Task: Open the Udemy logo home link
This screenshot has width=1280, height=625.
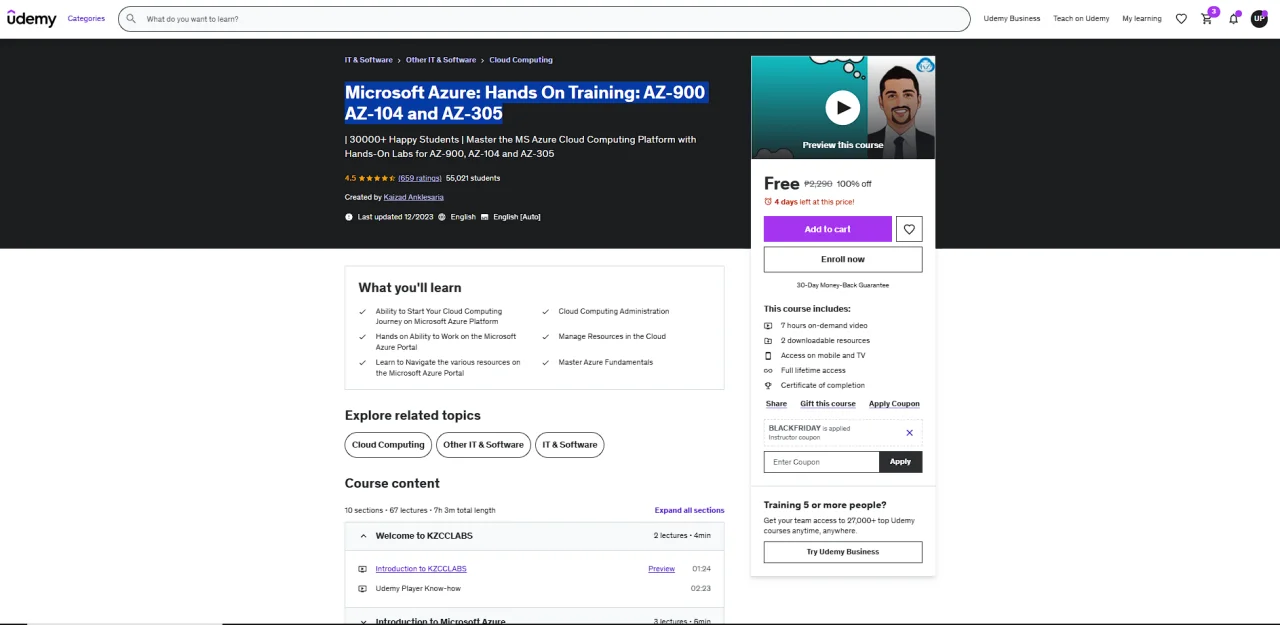Action: pyautogui.click(x=32, y=18)
